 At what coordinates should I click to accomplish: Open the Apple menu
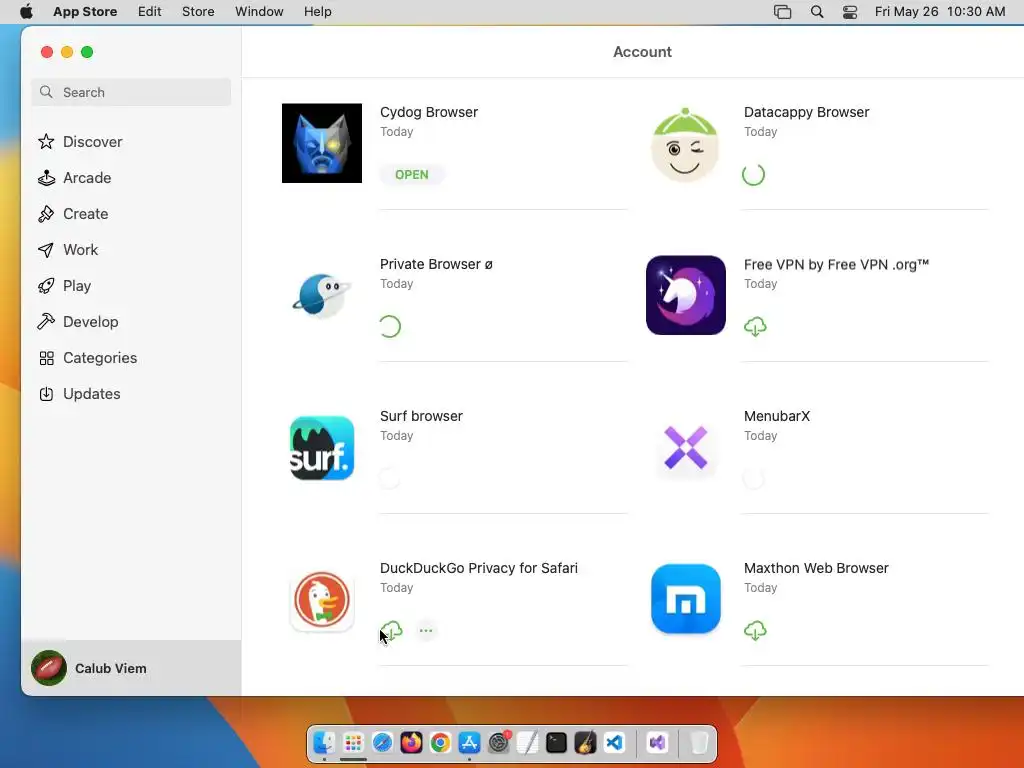26,12
